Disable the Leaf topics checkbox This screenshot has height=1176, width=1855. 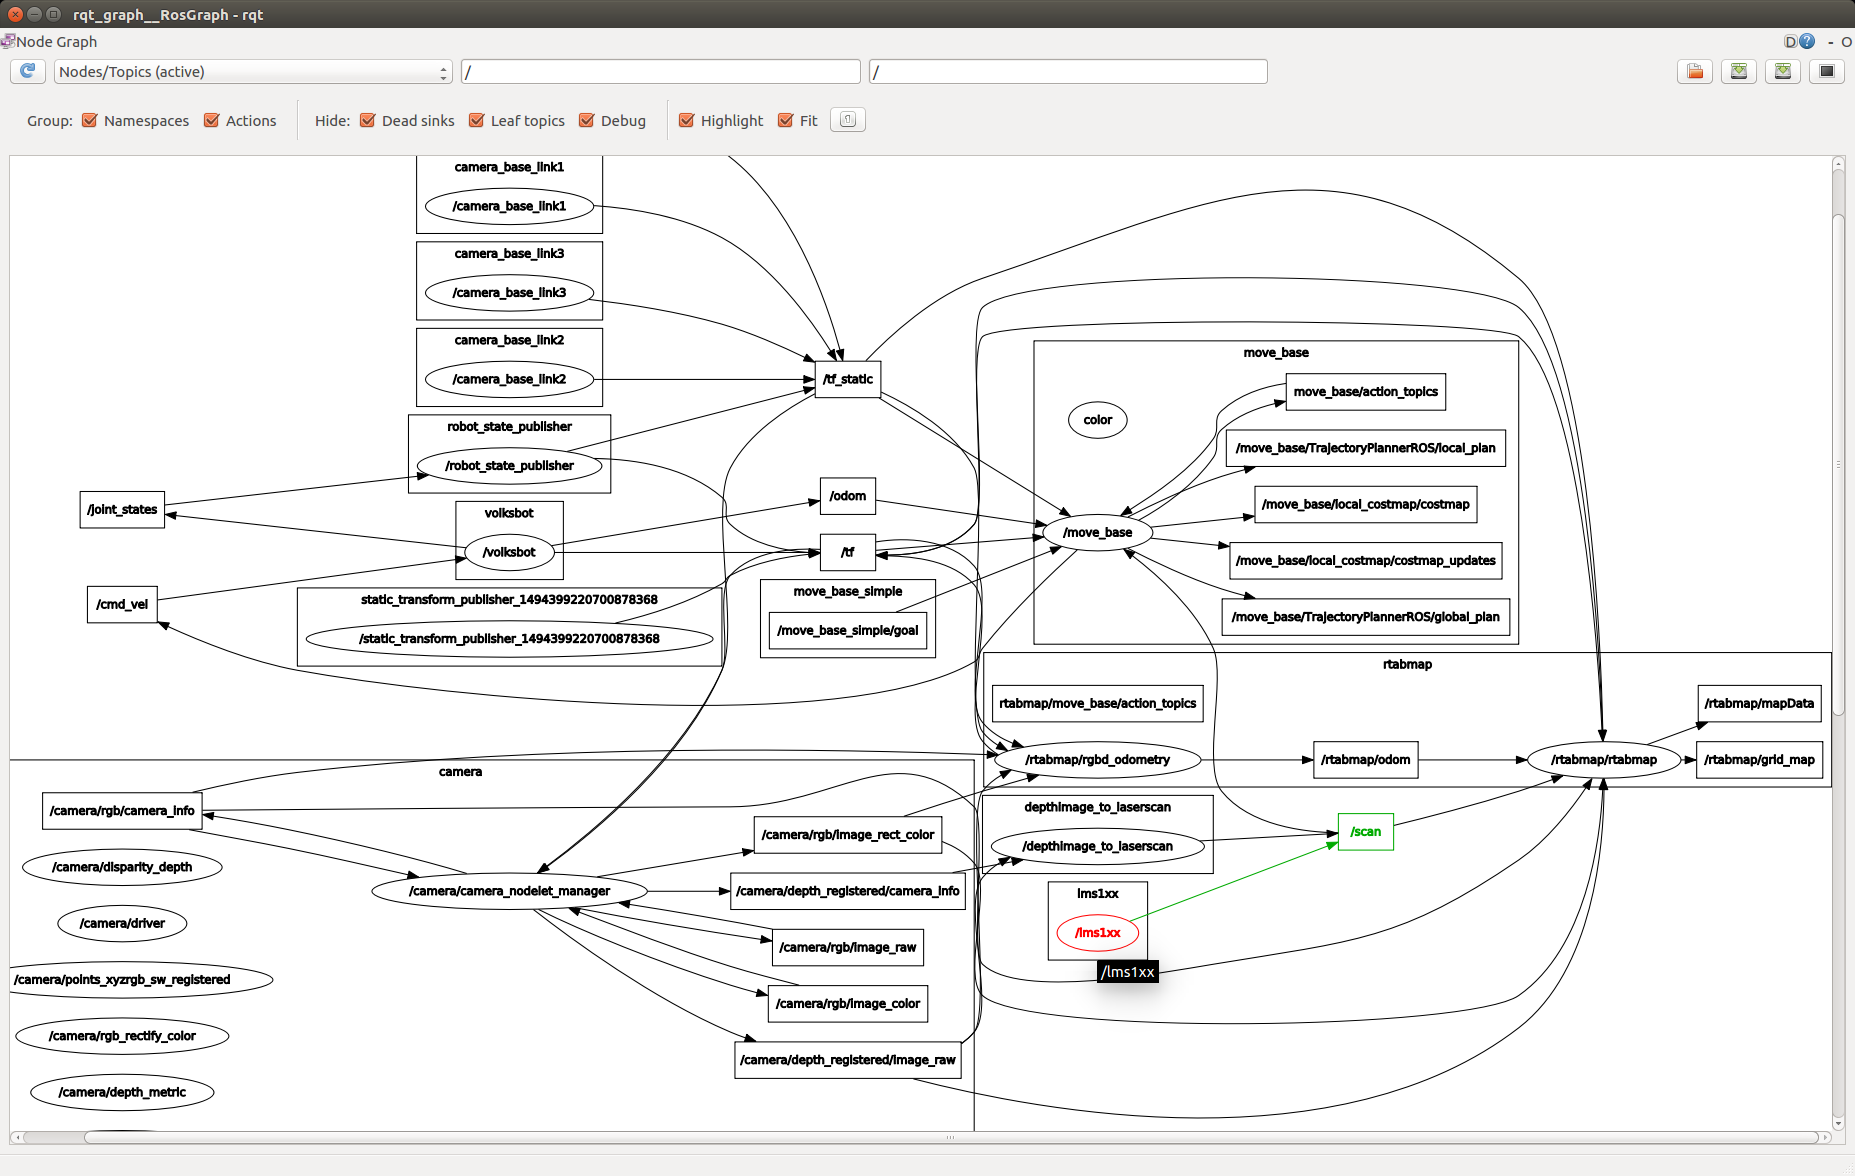(477, 121)
